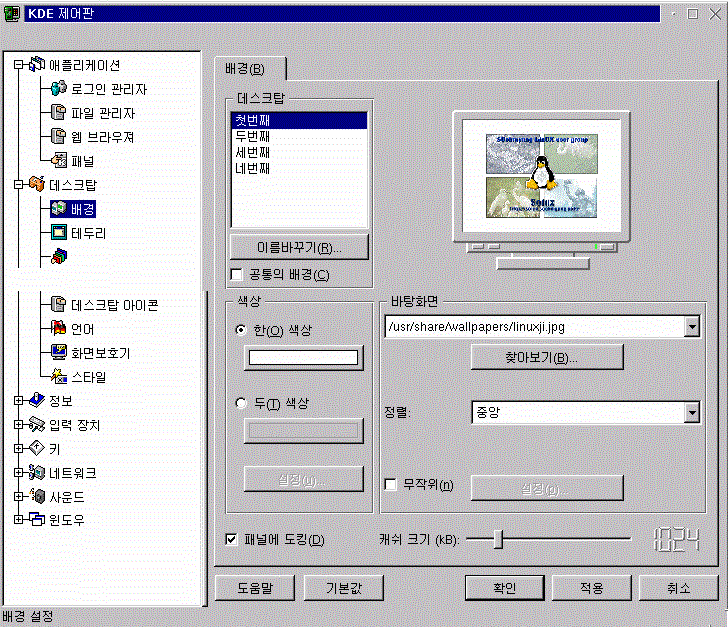Screen dimensions: 728x627
Task: Click the 정보 information icon
Action: pyautogui.click(x=37, y=400)
